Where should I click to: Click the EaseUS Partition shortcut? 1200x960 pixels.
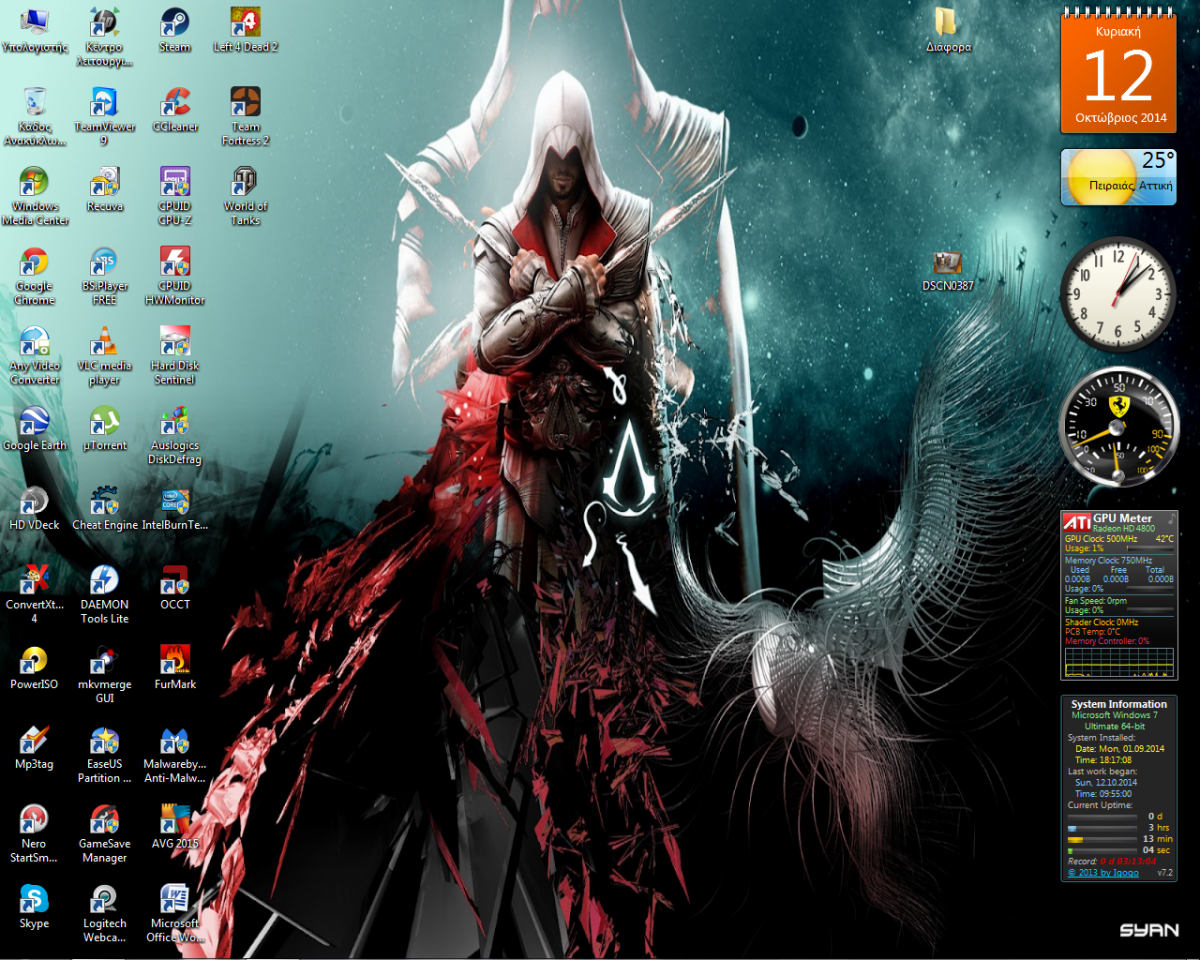point(104,755)
